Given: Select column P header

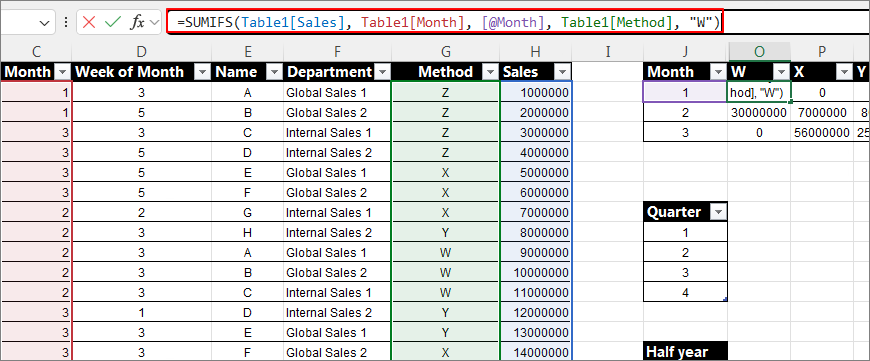Looking at the screenshot, I should (822, 52).
